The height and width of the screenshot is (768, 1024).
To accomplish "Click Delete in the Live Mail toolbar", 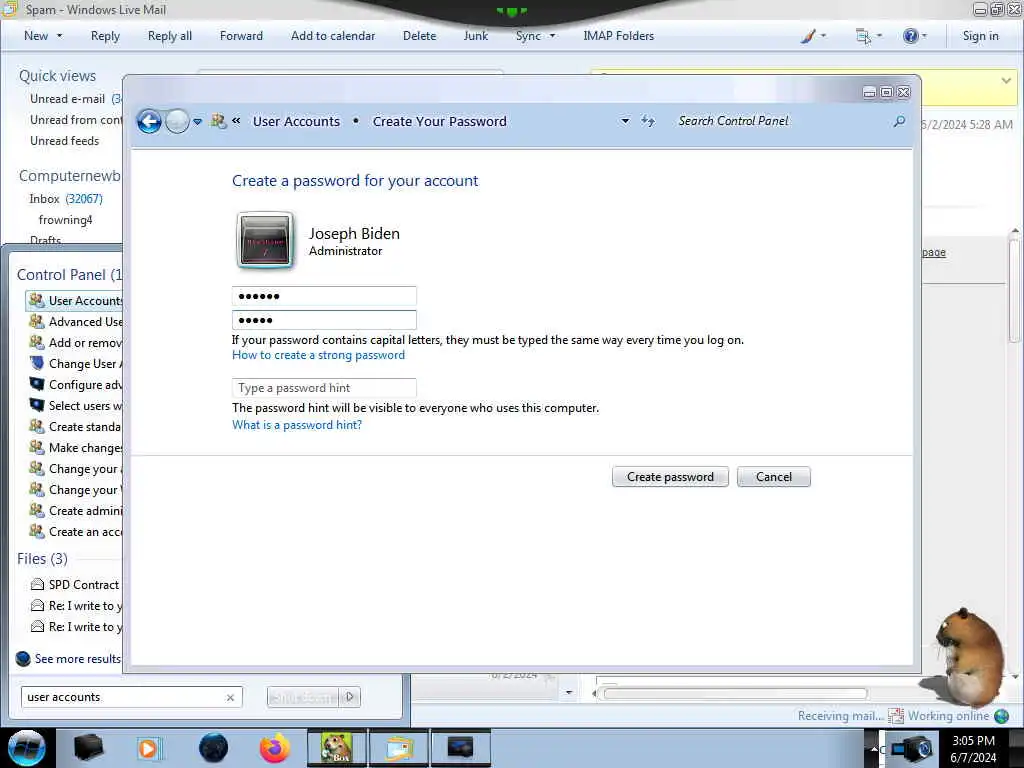I will click(419, 36).
